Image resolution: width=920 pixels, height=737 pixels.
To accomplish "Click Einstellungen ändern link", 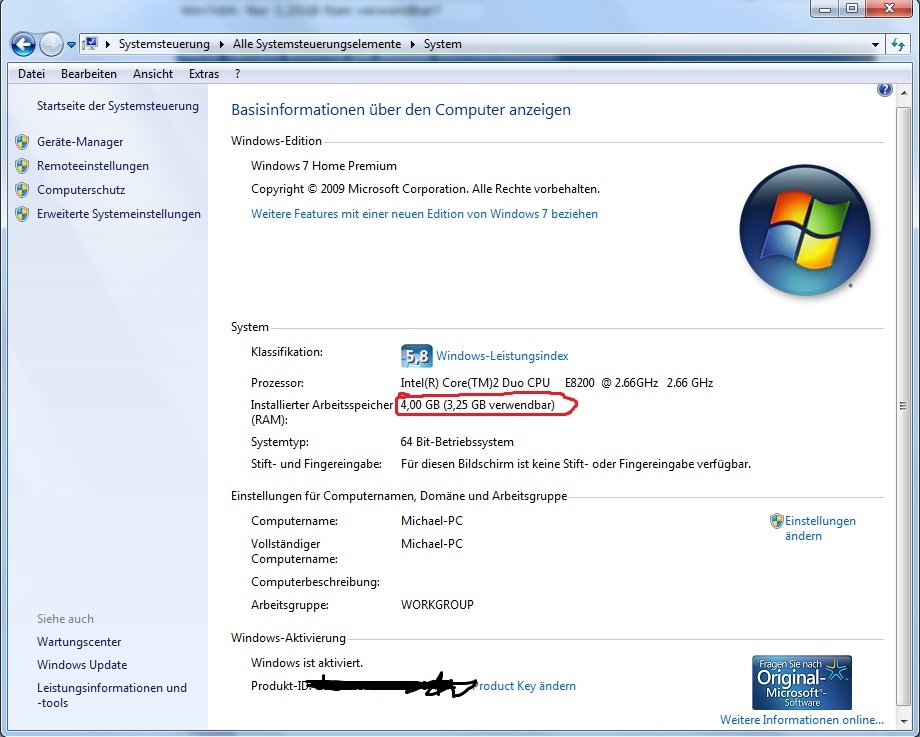I will tap(820, 528).
